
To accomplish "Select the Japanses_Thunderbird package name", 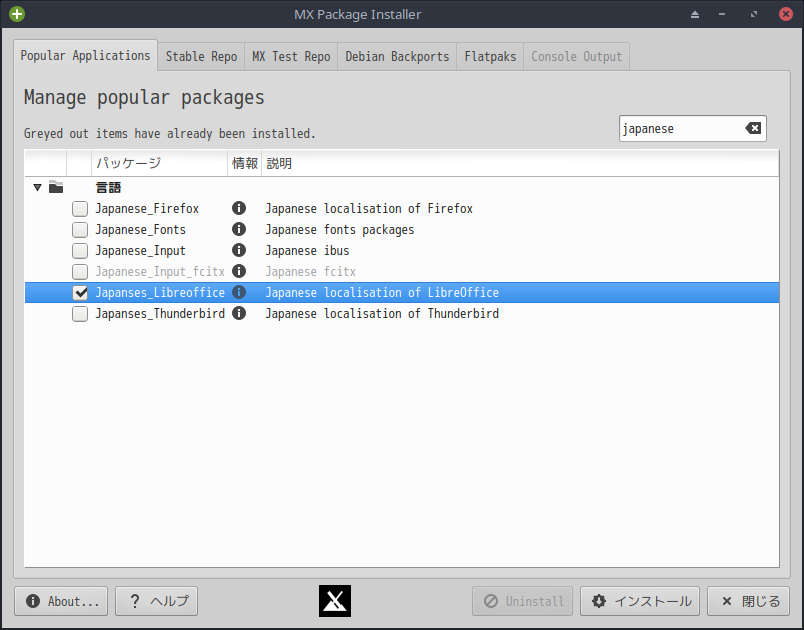I will [160, 314].
